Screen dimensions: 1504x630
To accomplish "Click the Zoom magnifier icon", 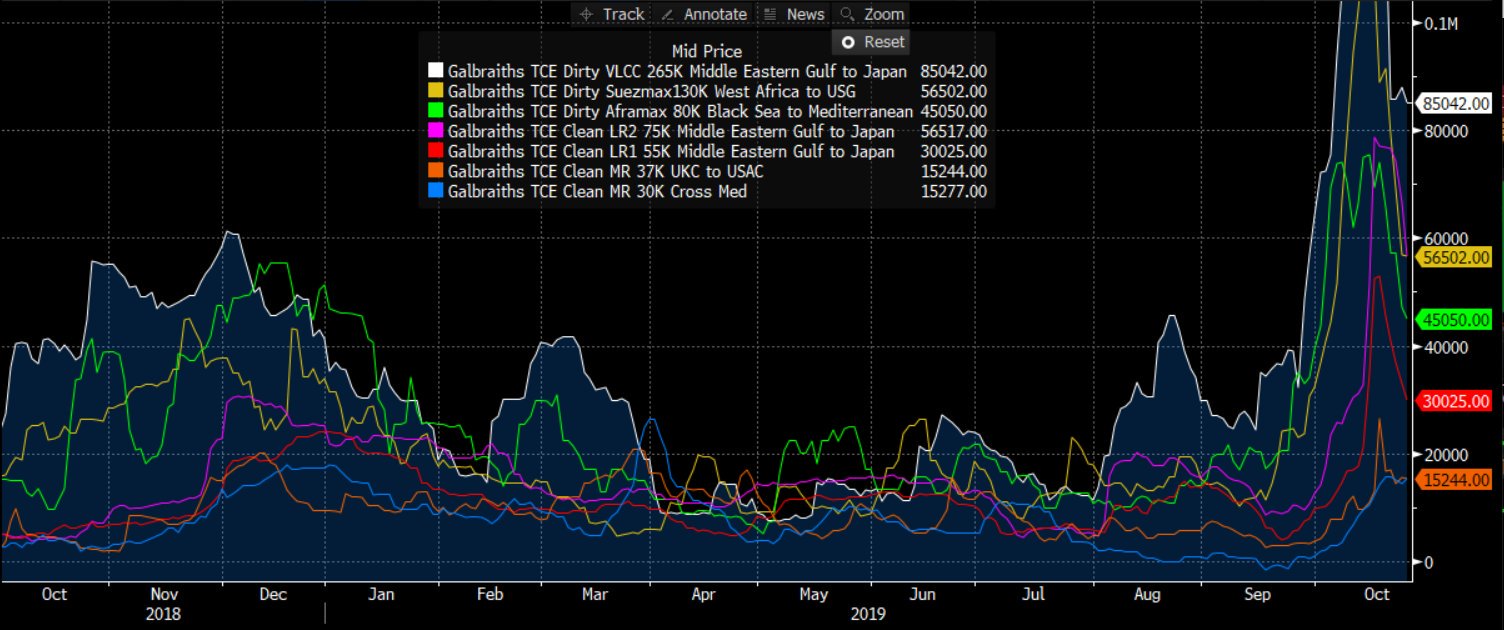I will [x=848, y=14].
